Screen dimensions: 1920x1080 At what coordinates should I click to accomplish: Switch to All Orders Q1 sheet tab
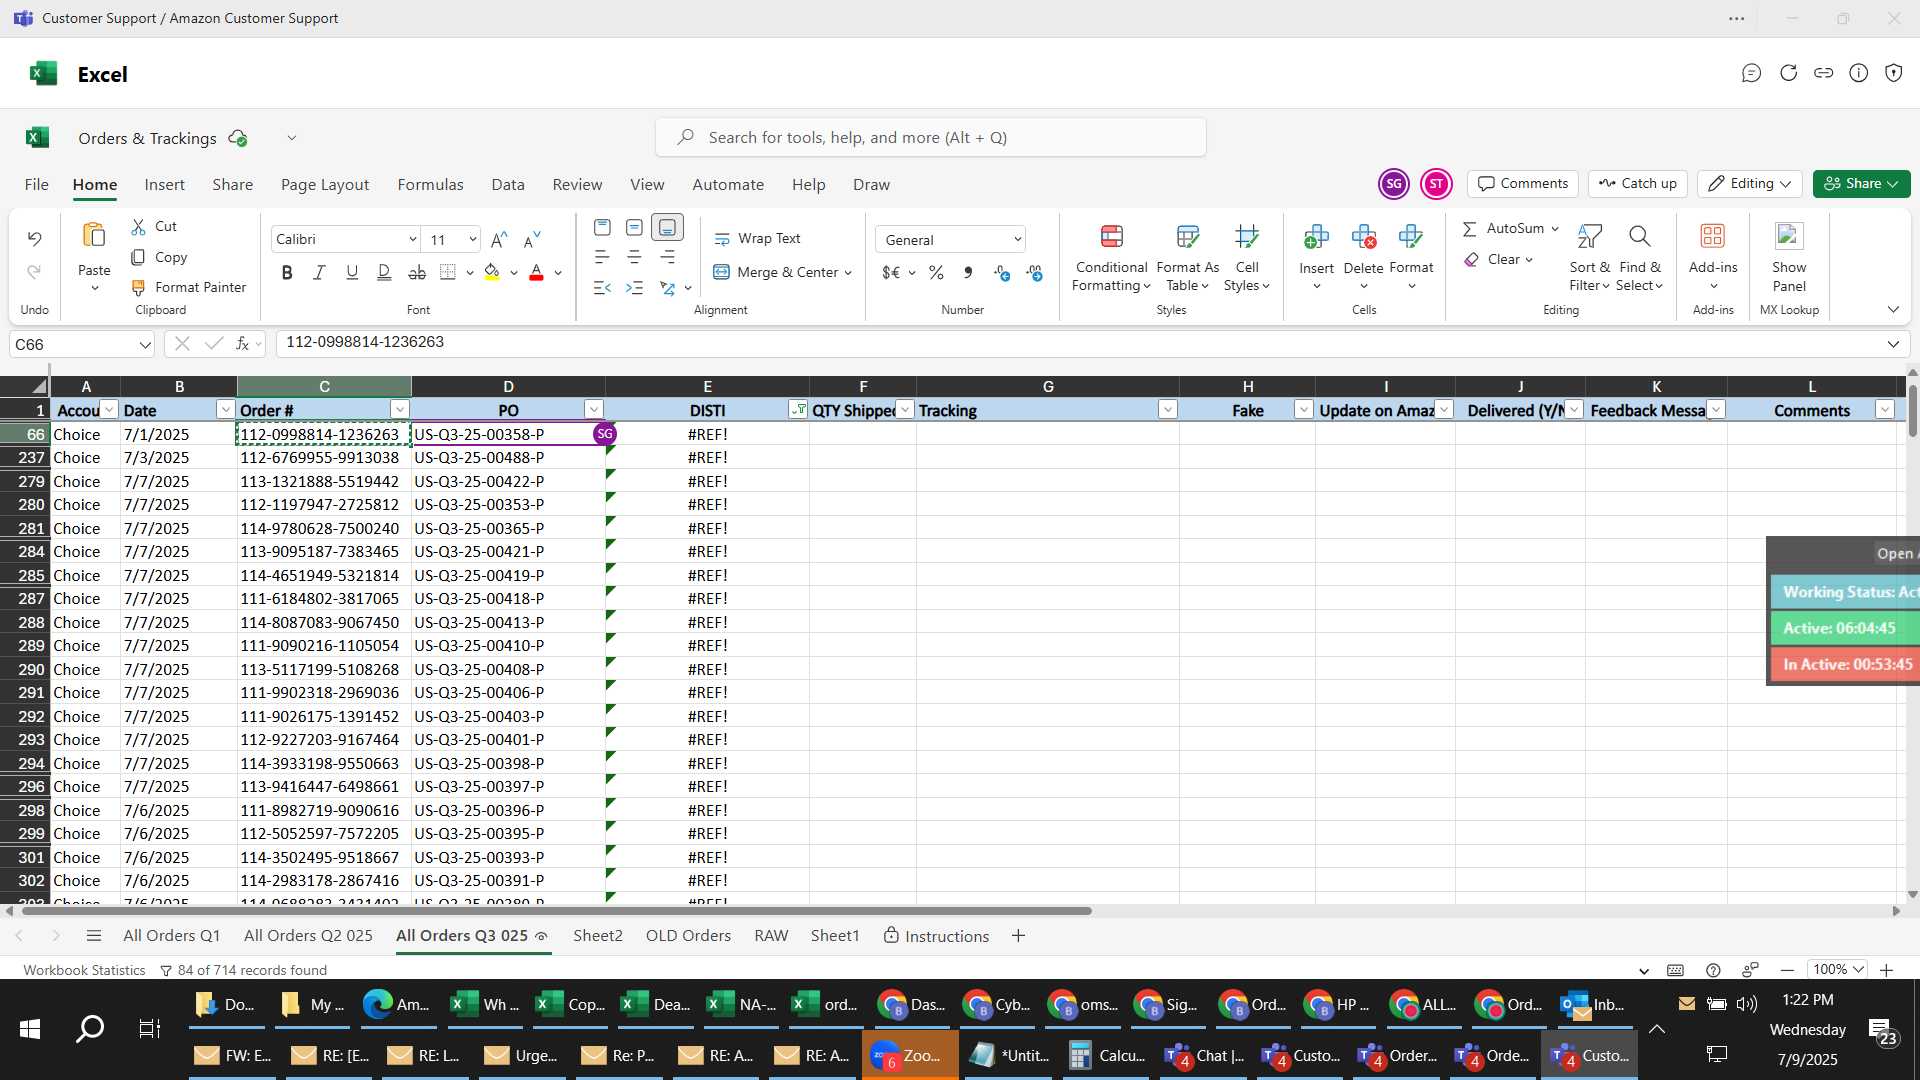click(171, 935)
